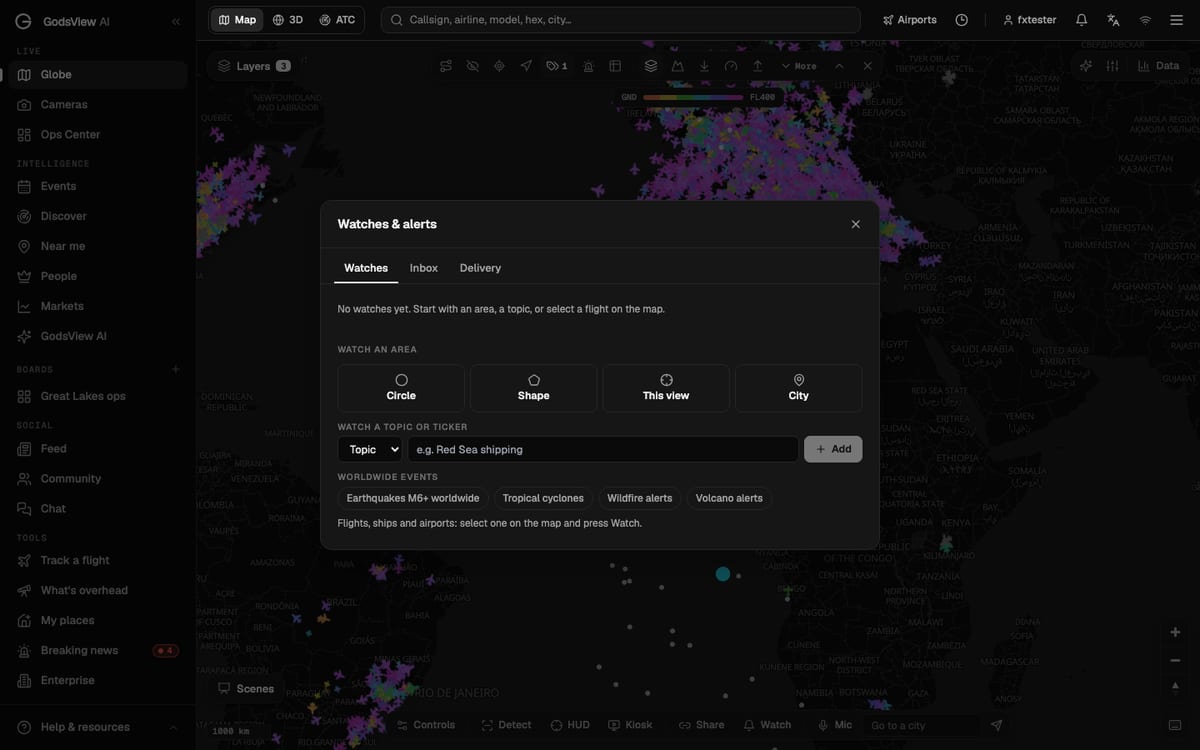Toggle the Detect feature

[506, 725]
